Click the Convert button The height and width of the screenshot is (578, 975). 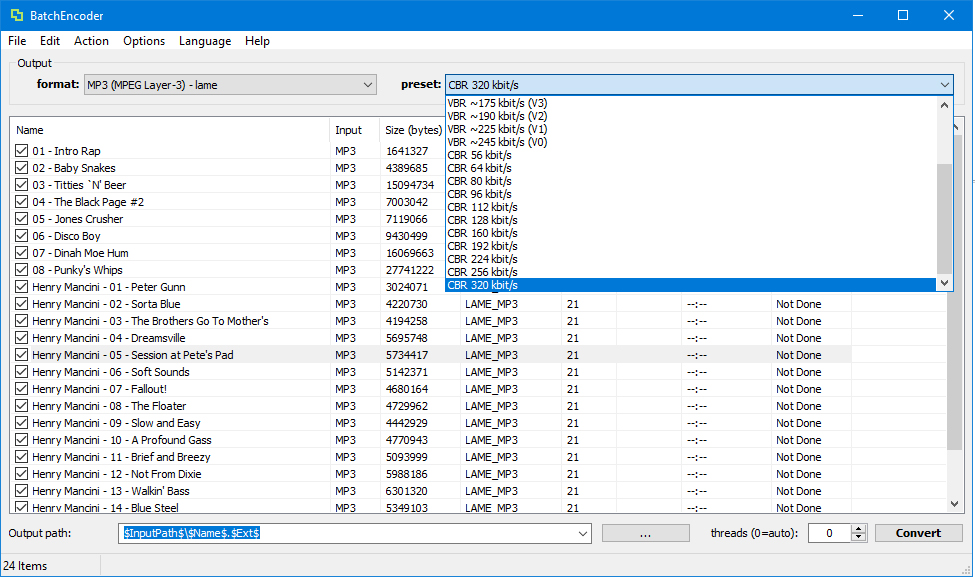pyautogui.click(x=918, y=533)
